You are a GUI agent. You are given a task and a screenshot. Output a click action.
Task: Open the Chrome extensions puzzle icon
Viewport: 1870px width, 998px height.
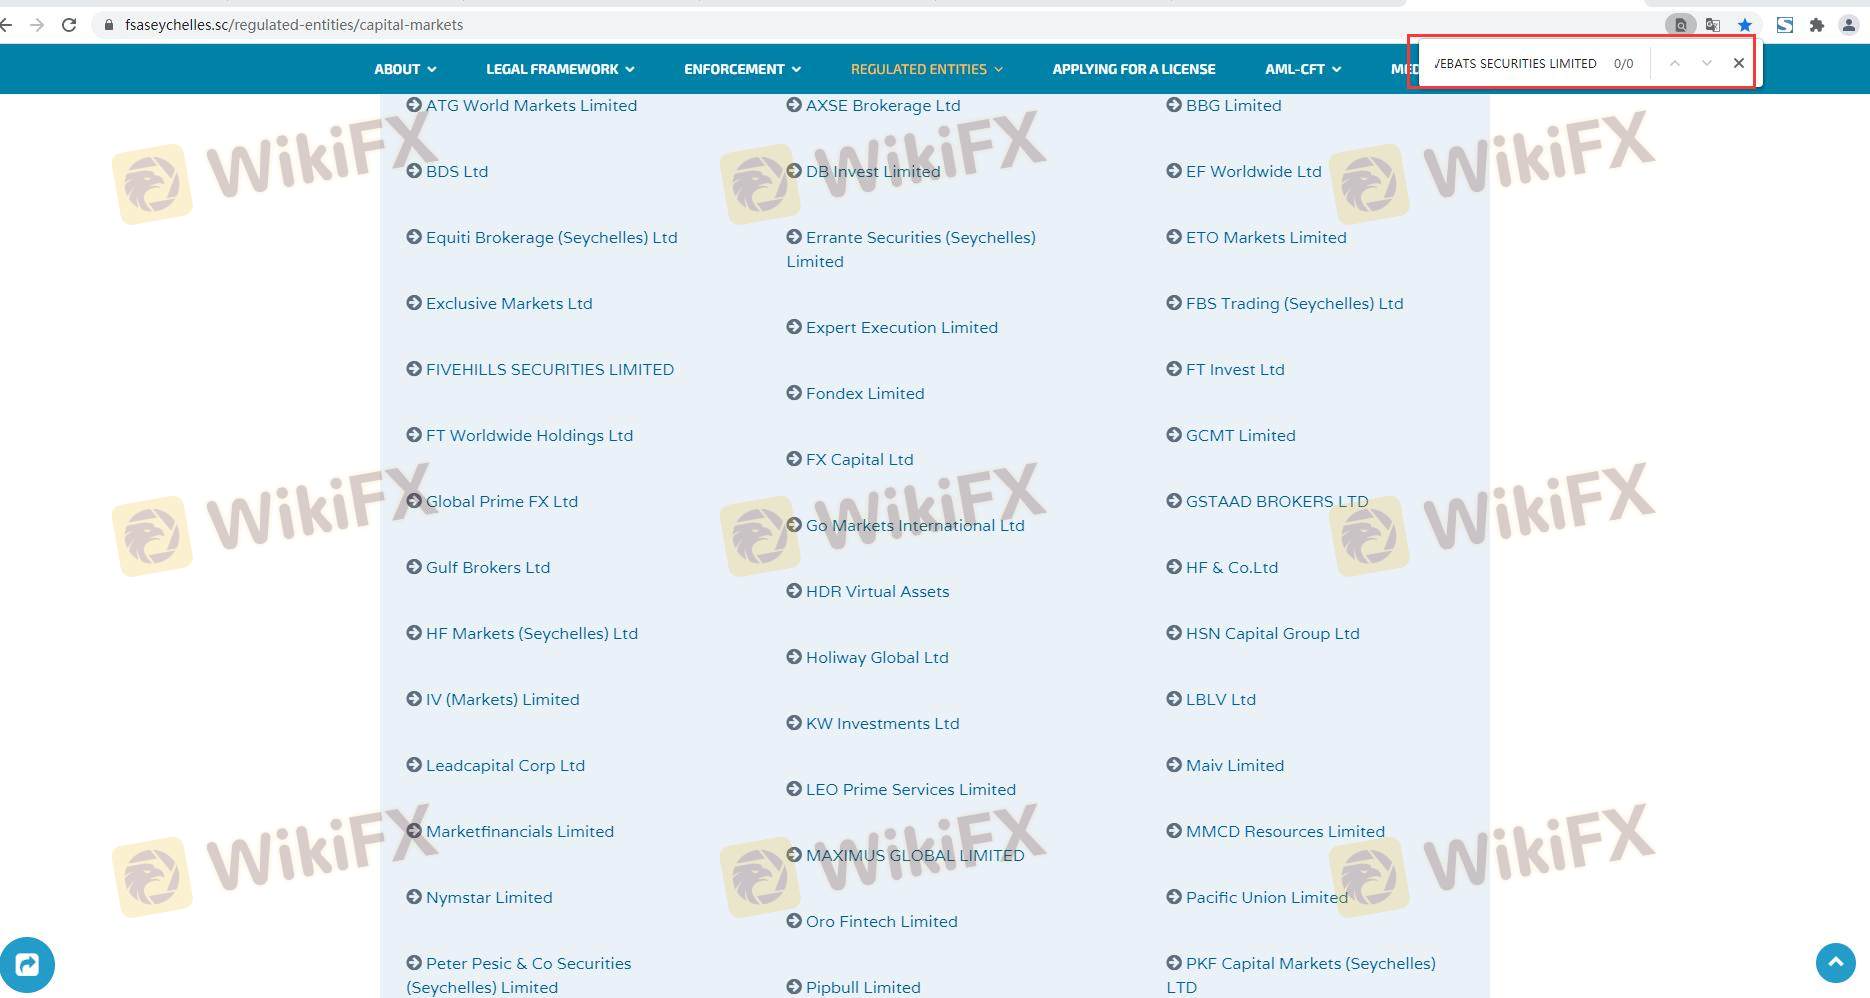pyautogui.click(x=1817, y=25)
